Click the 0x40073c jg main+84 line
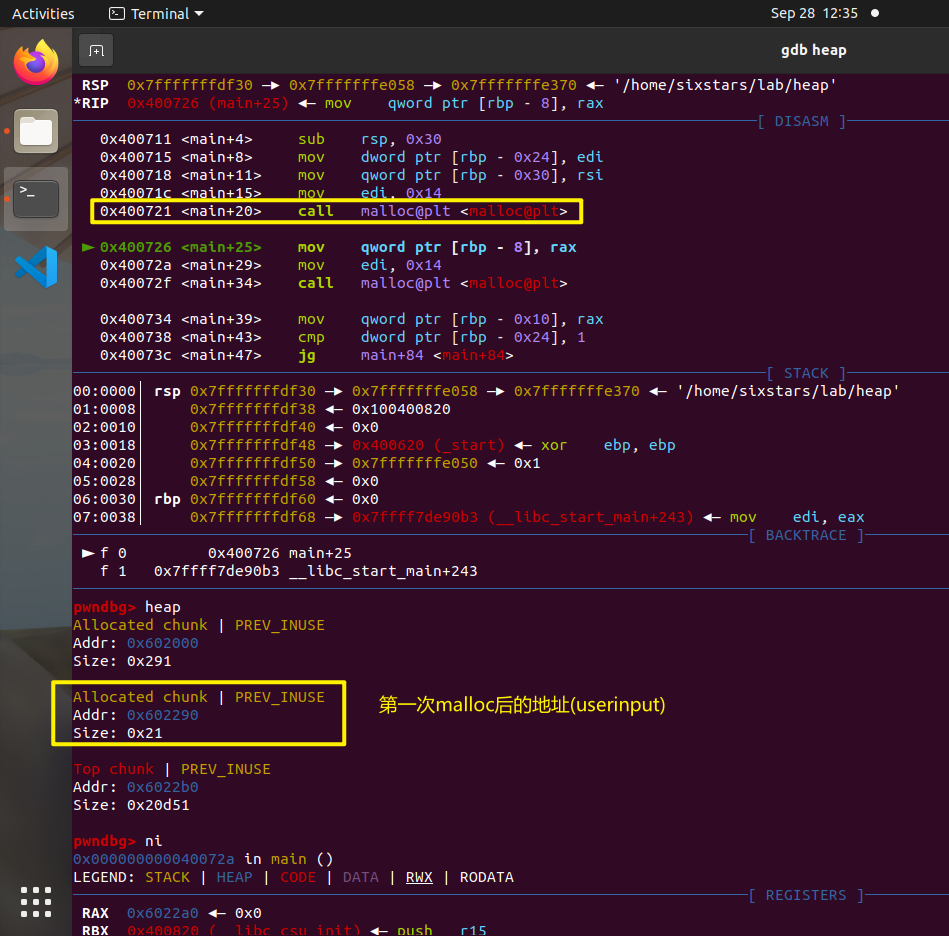Image resolution: width=949 pixels, height=936 pixels. 307,355
